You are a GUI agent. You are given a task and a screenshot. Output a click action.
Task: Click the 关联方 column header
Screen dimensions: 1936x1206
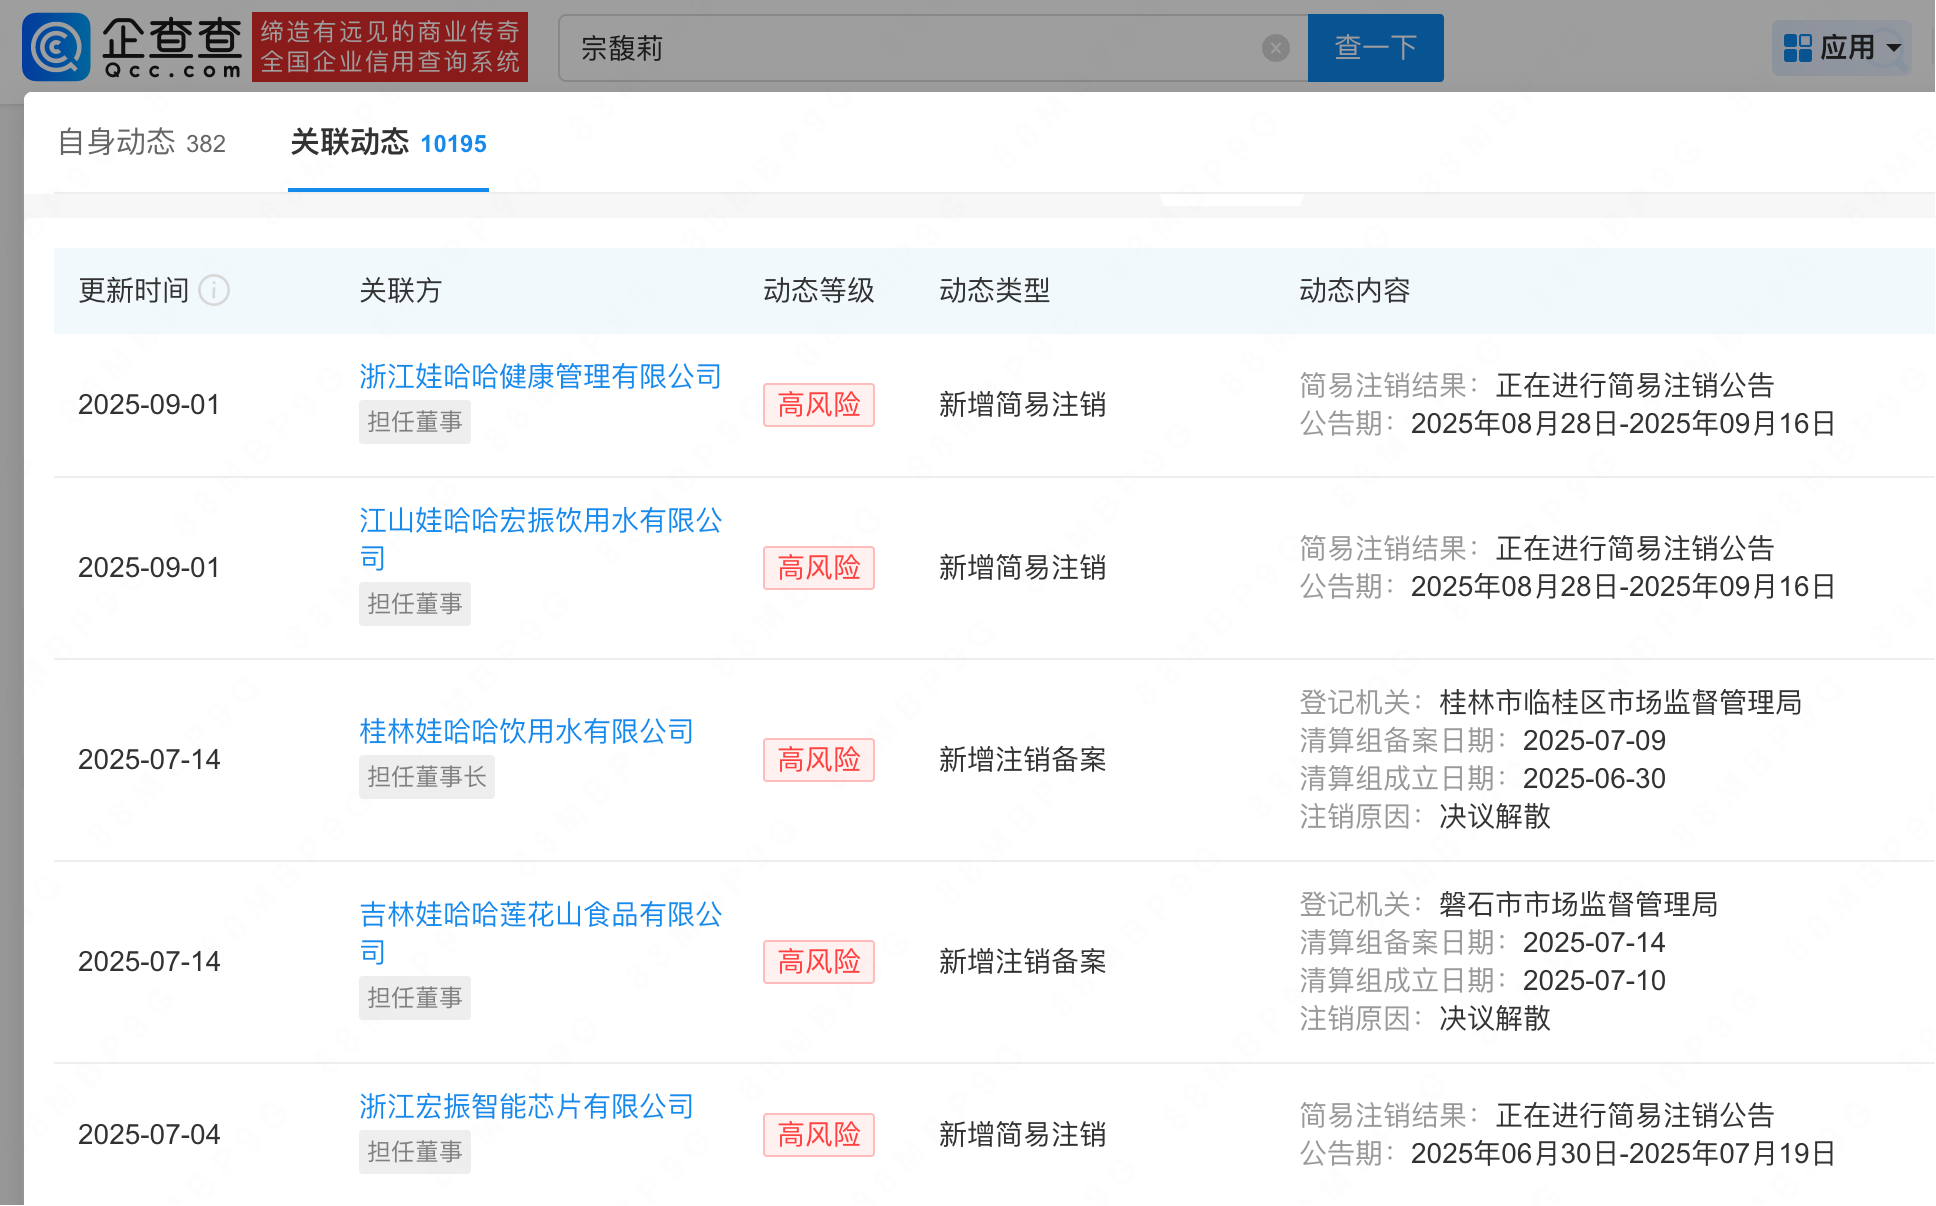pos(400,291)
